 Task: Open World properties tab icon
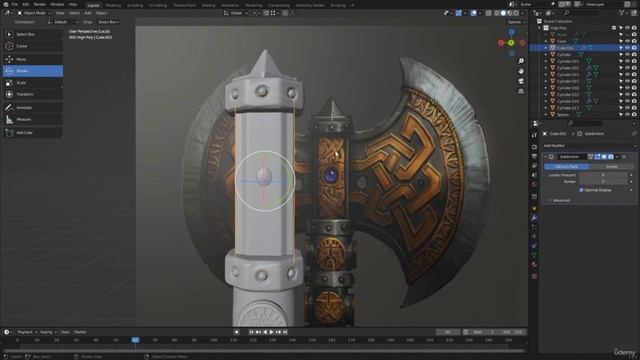[534, 184]
